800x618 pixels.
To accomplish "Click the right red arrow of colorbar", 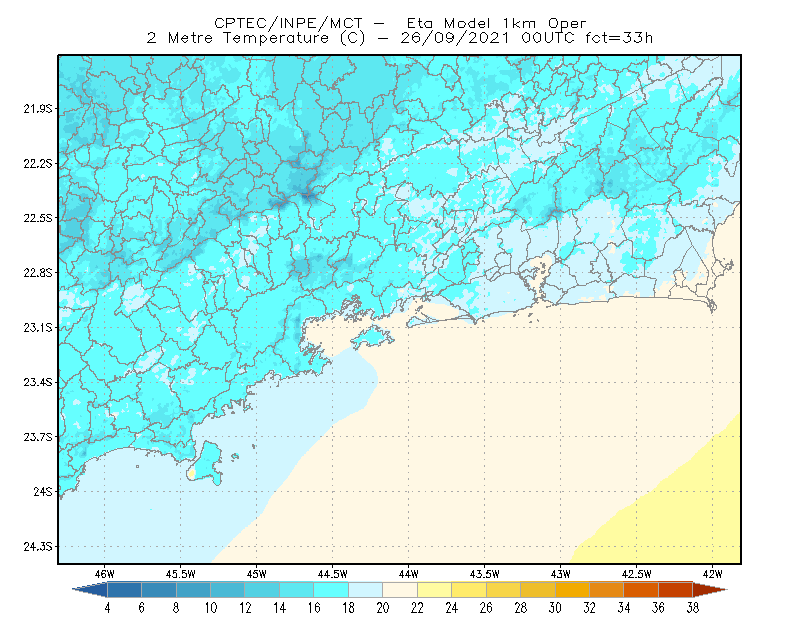I will tap(710, 590).
